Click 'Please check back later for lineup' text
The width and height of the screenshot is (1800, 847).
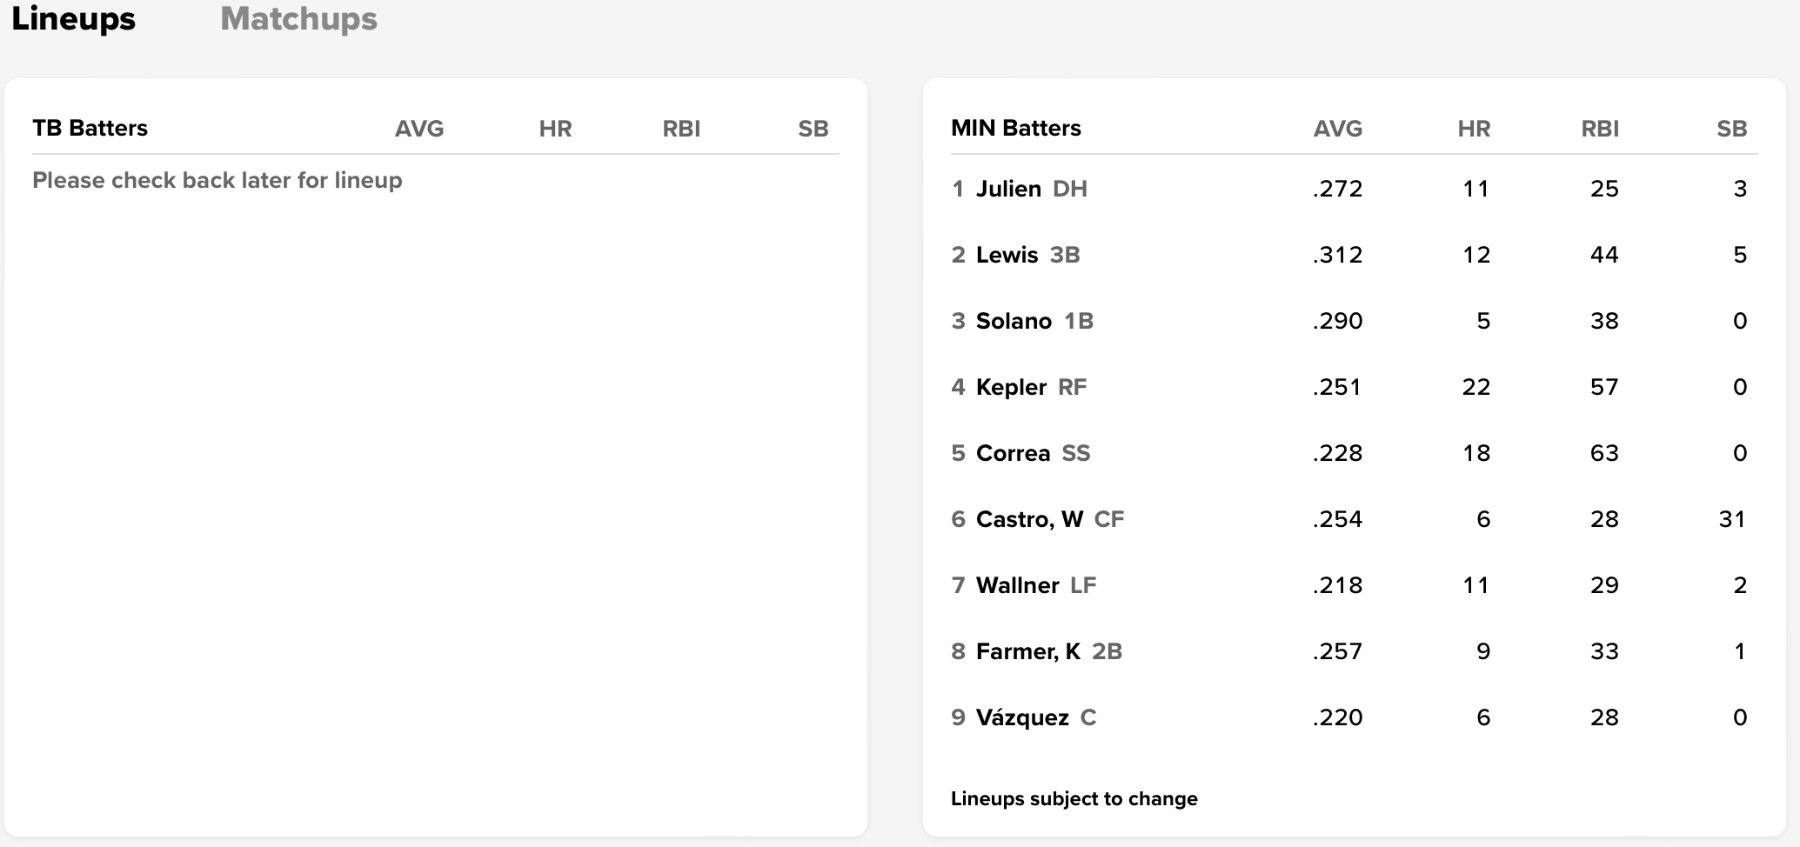click(217, 180)
